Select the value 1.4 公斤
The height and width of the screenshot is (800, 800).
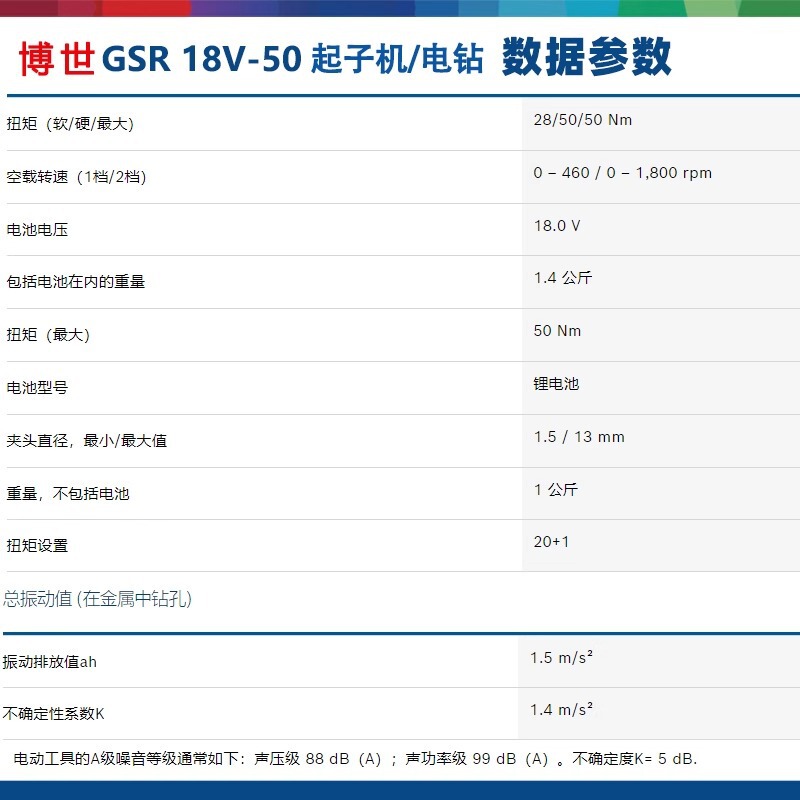point(563,278)
